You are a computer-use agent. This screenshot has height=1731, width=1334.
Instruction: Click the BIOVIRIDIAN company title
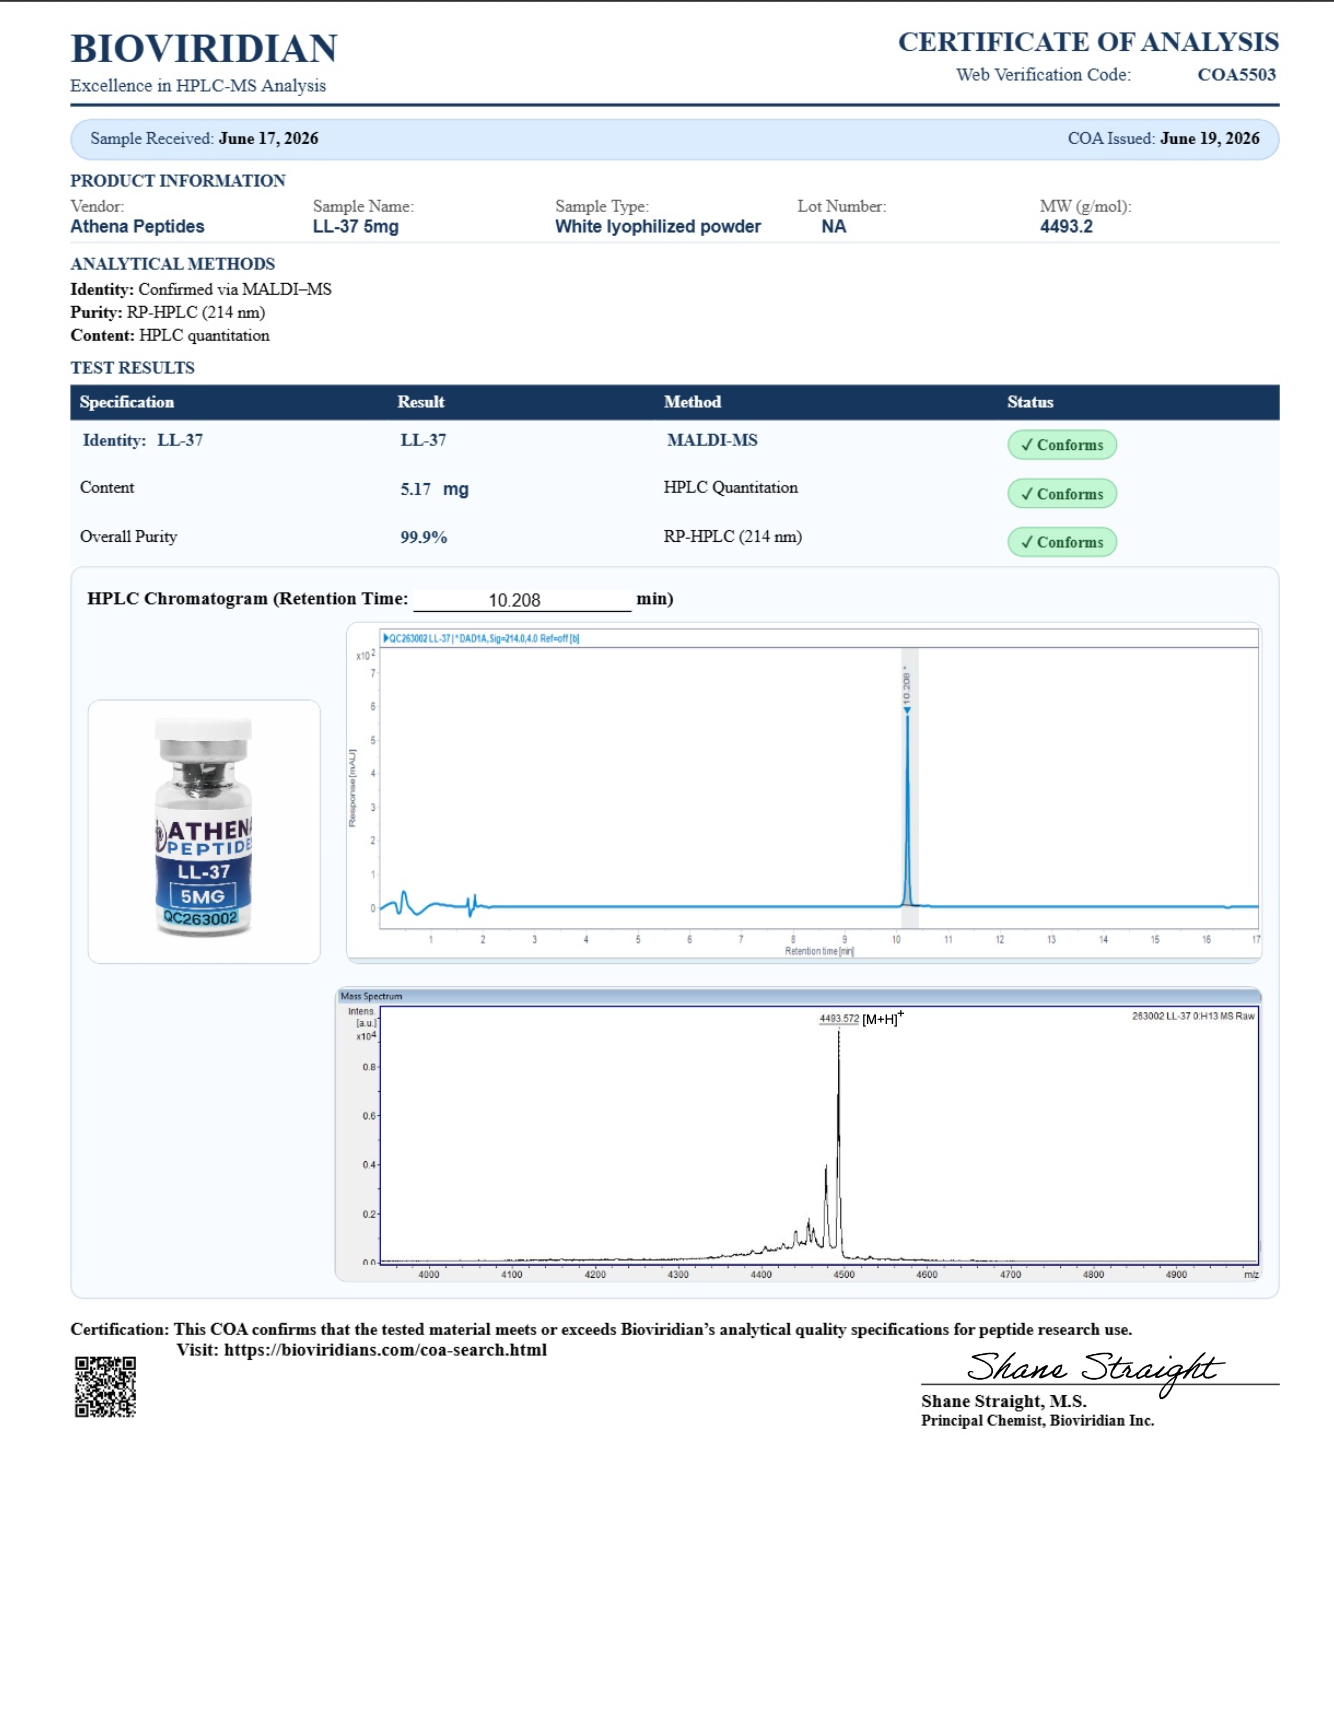coord(204,48)
